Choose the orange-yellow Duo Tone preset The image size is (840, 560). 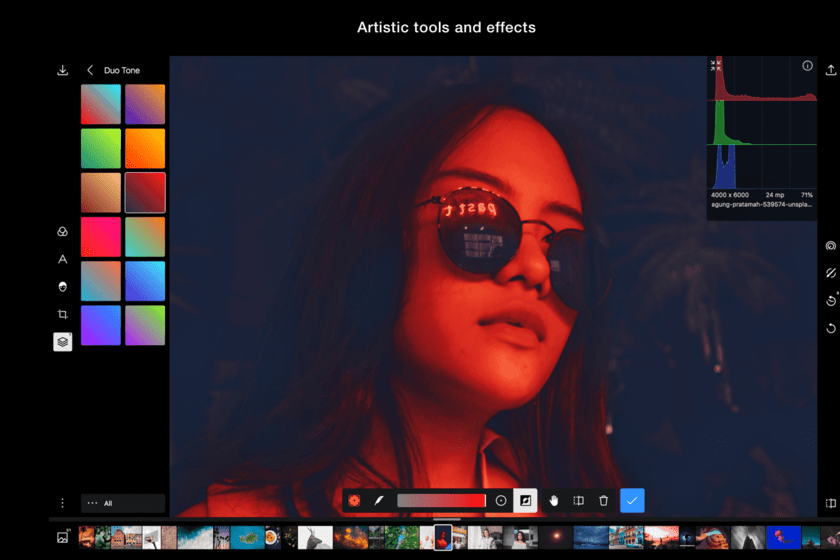click(145, 148)
